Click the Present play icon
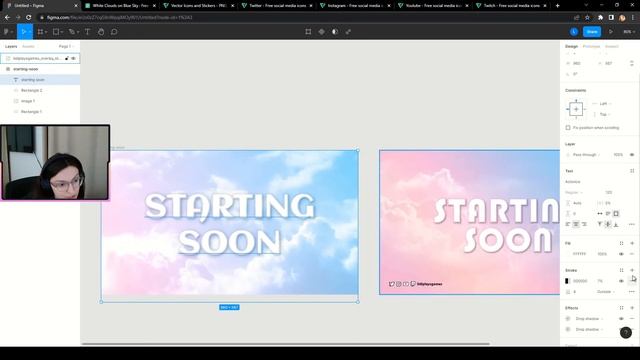Image resolution: width=640 pixels, height=360 pixels. pyautogui.click(x=611, y=32)
